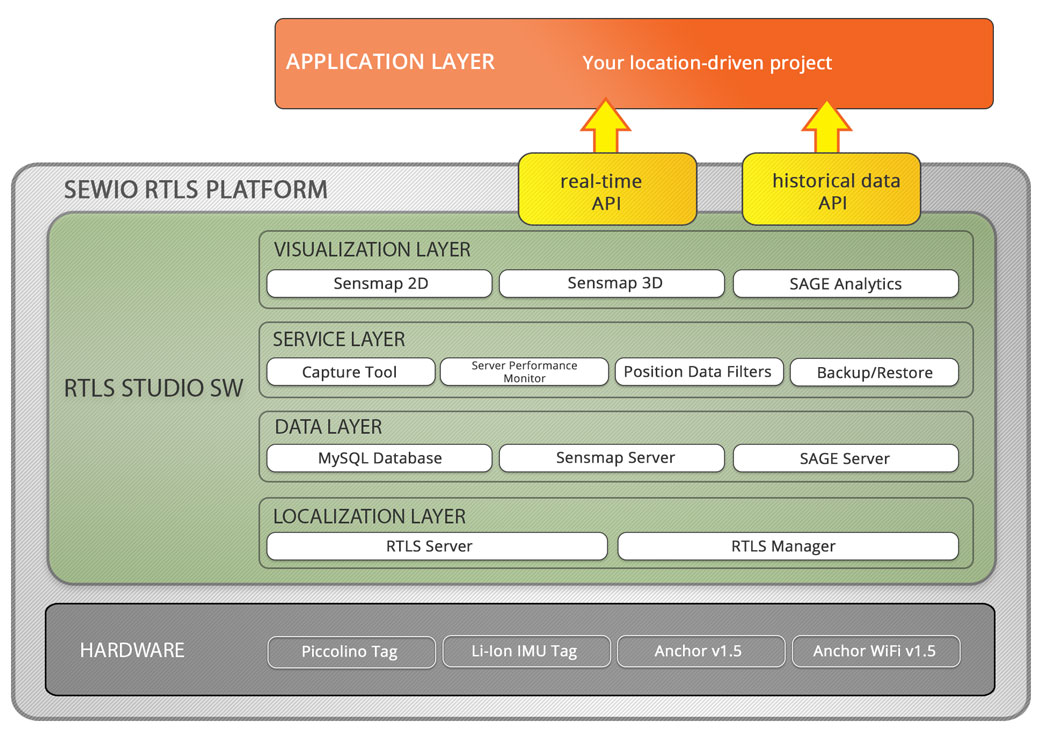Select the Sensmap 2D box

379,283
